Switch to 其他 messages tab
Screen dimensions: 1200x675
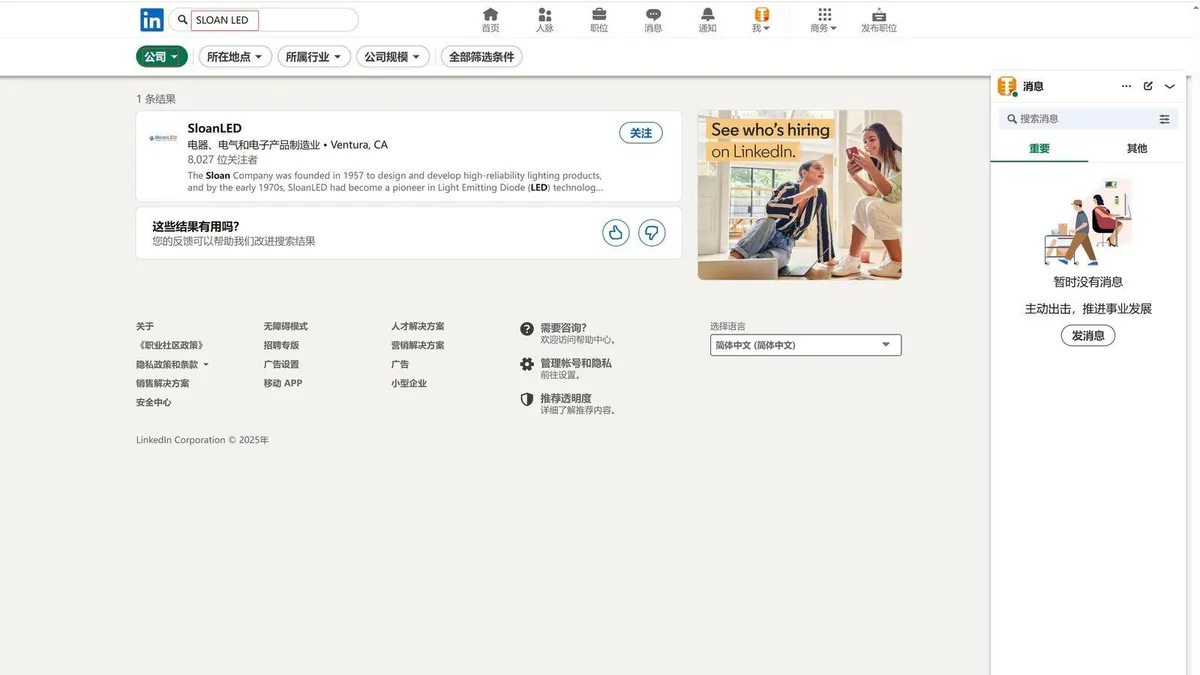pos(1137,149)
